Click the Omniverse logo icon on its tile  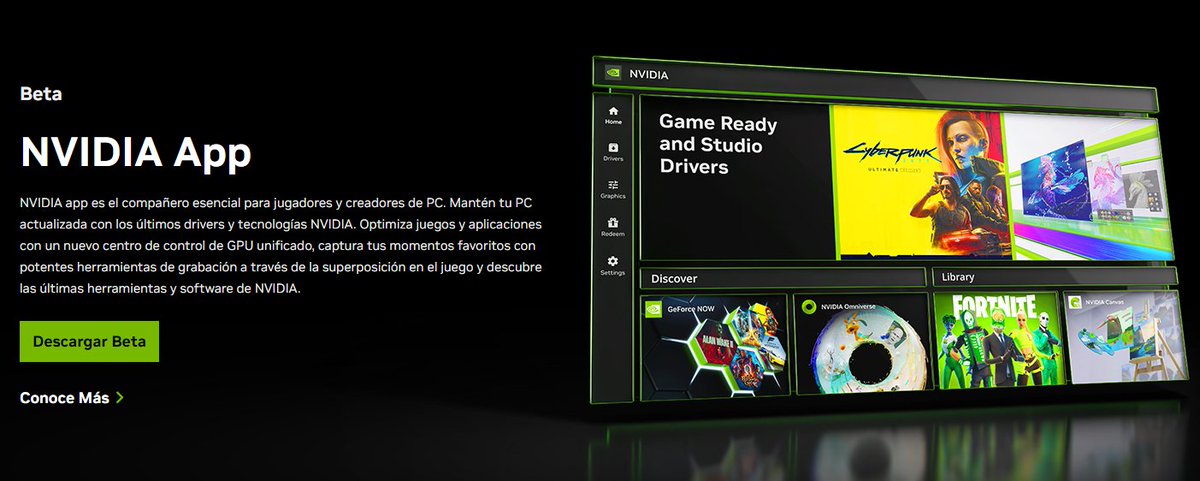(808, 307)
